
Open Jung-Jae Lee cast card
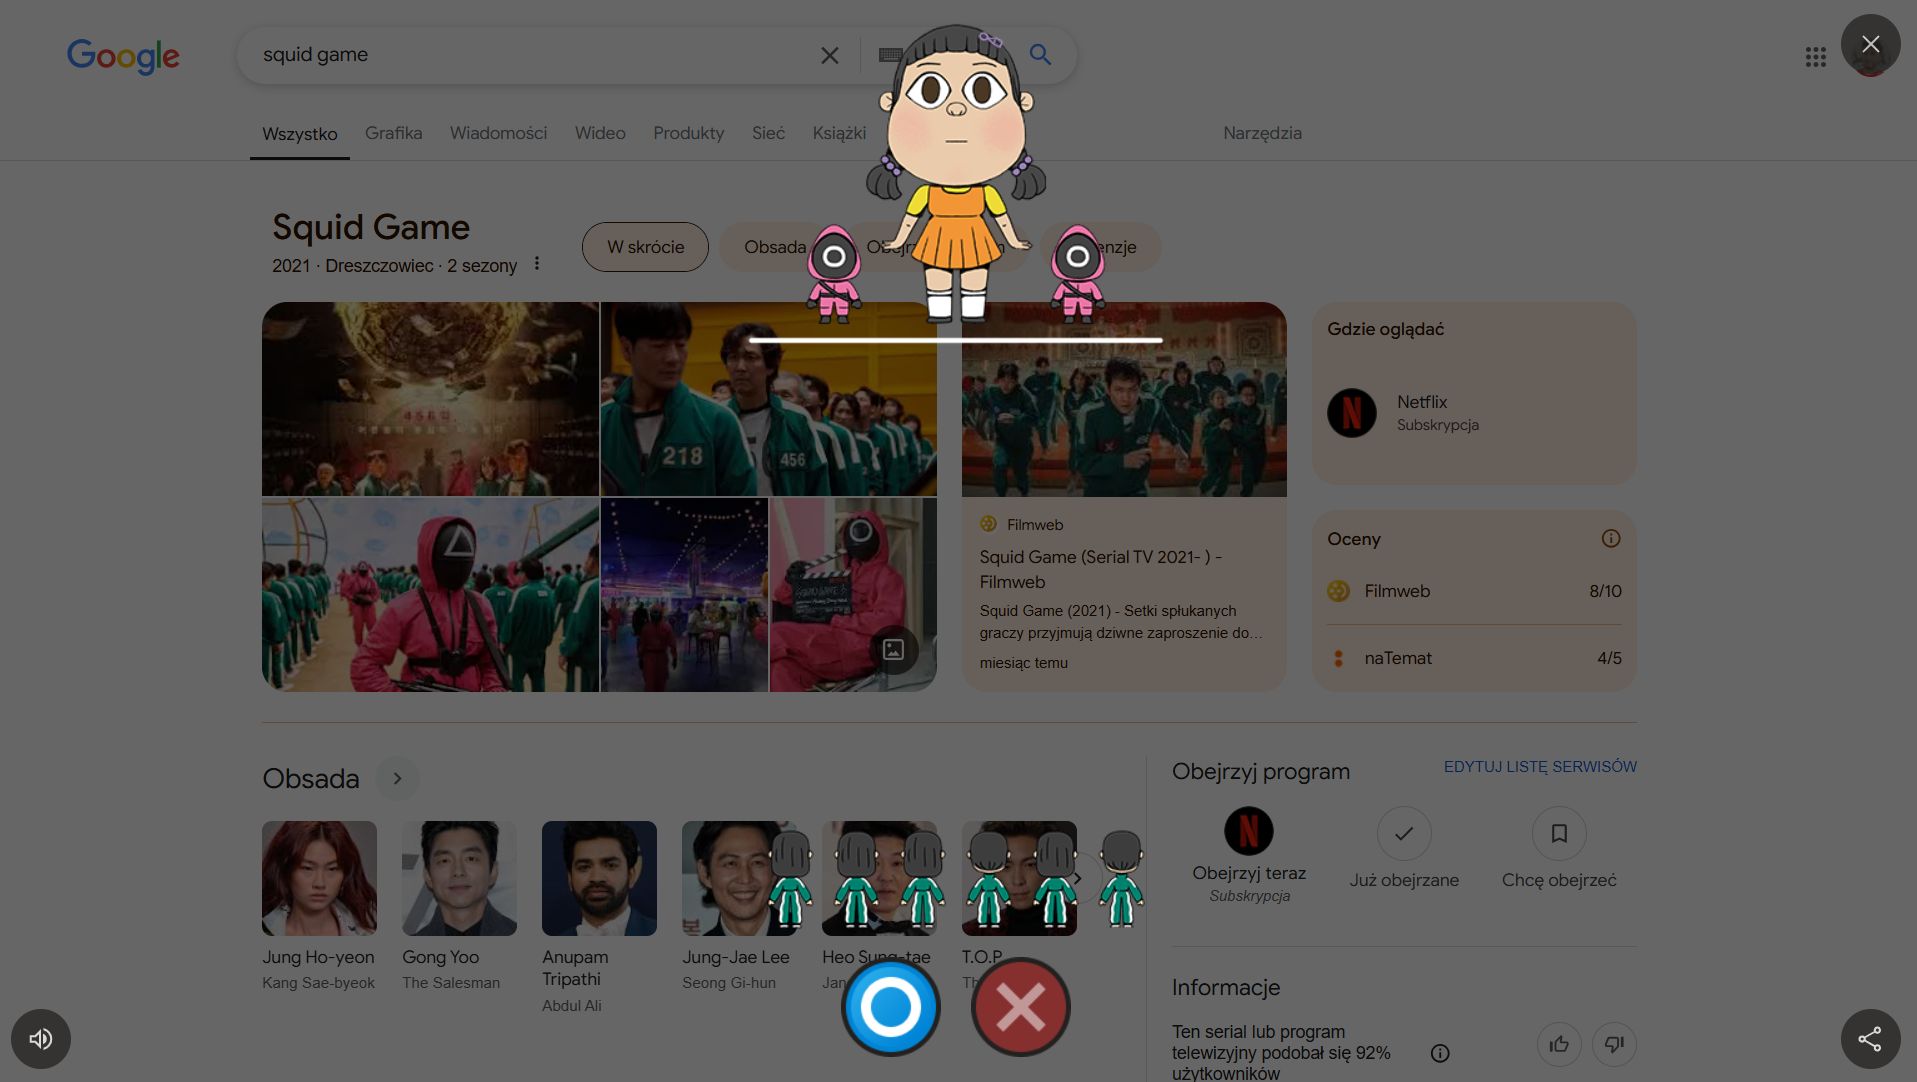[739, 907]
